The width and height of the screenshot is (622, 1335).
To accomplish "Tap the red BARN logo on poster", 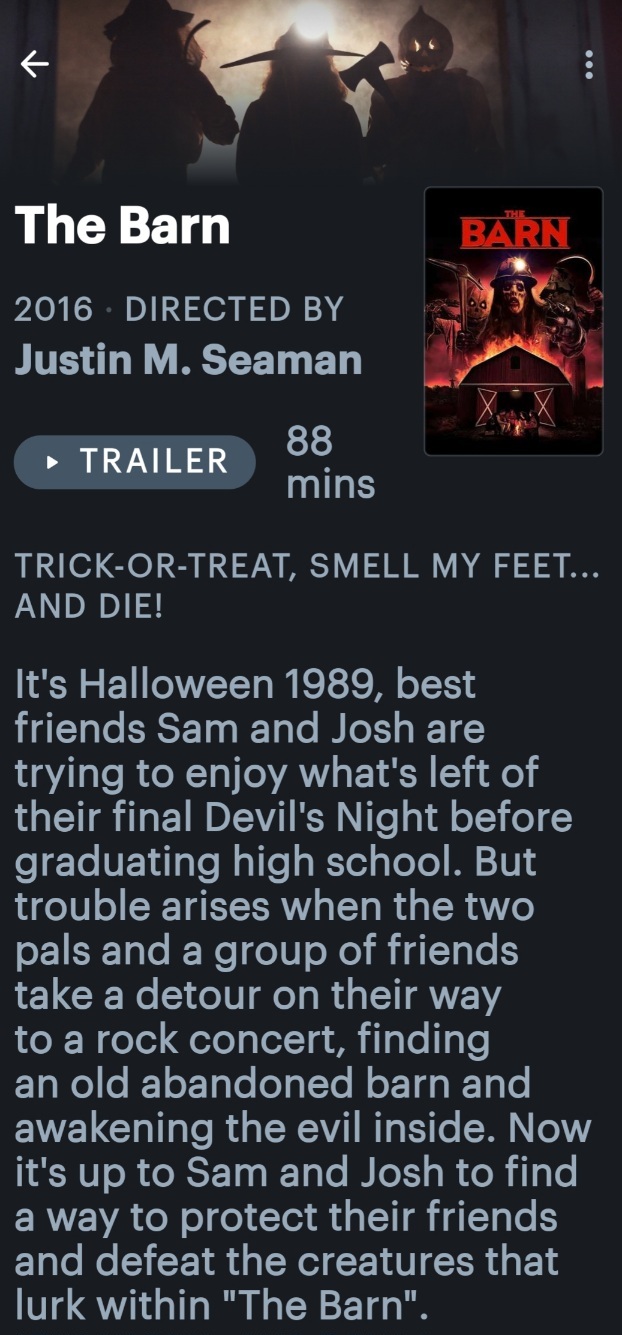I will (514, 232).
